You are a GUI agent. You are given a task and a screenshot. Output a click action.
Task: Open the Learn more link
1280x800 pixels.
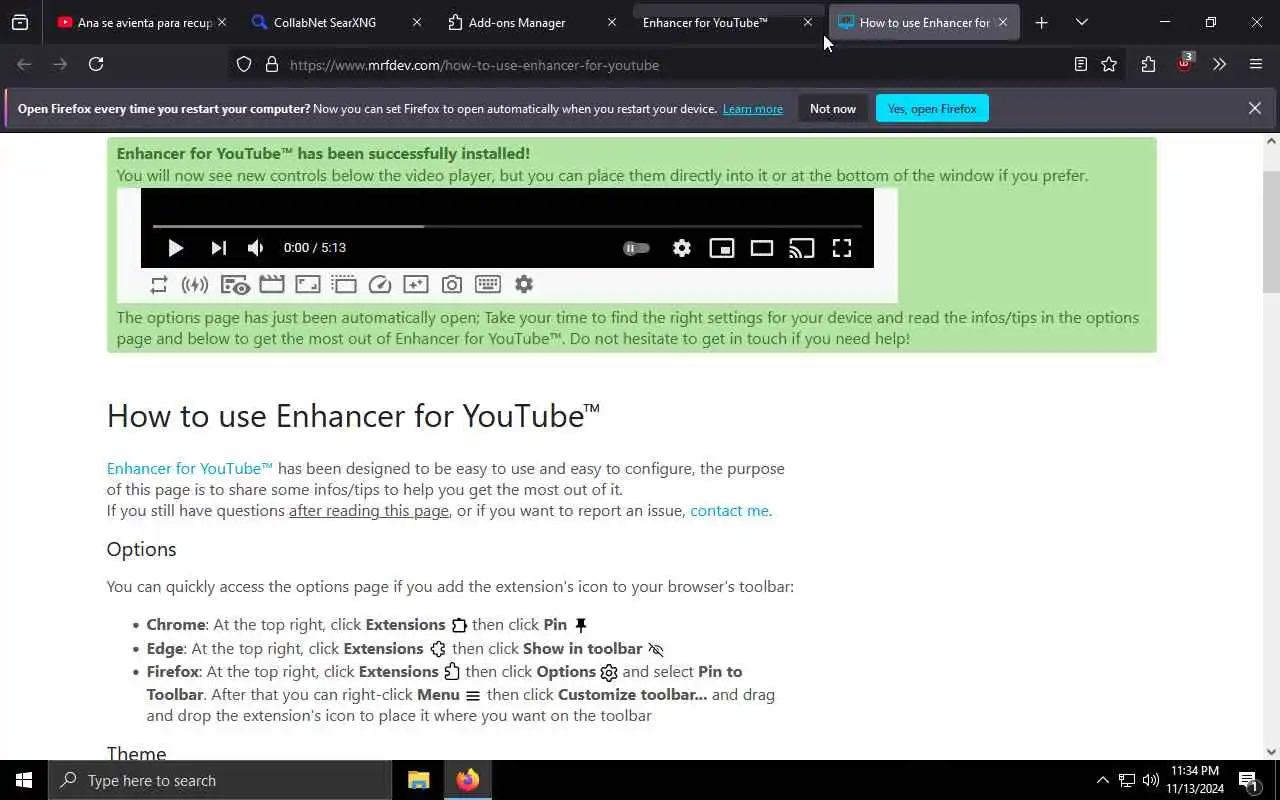(x=753, y=109)
